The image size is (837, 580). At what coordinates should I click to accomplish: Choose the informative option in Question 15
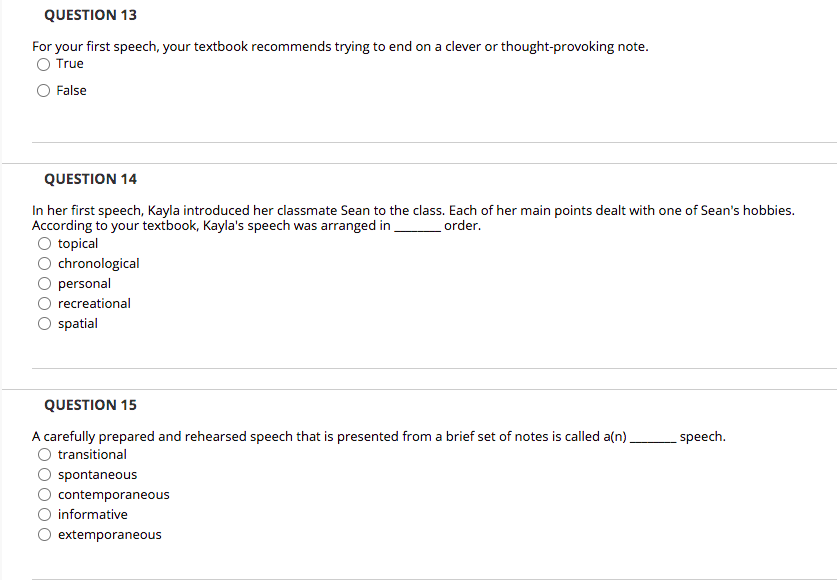click(x=44, y=514)
